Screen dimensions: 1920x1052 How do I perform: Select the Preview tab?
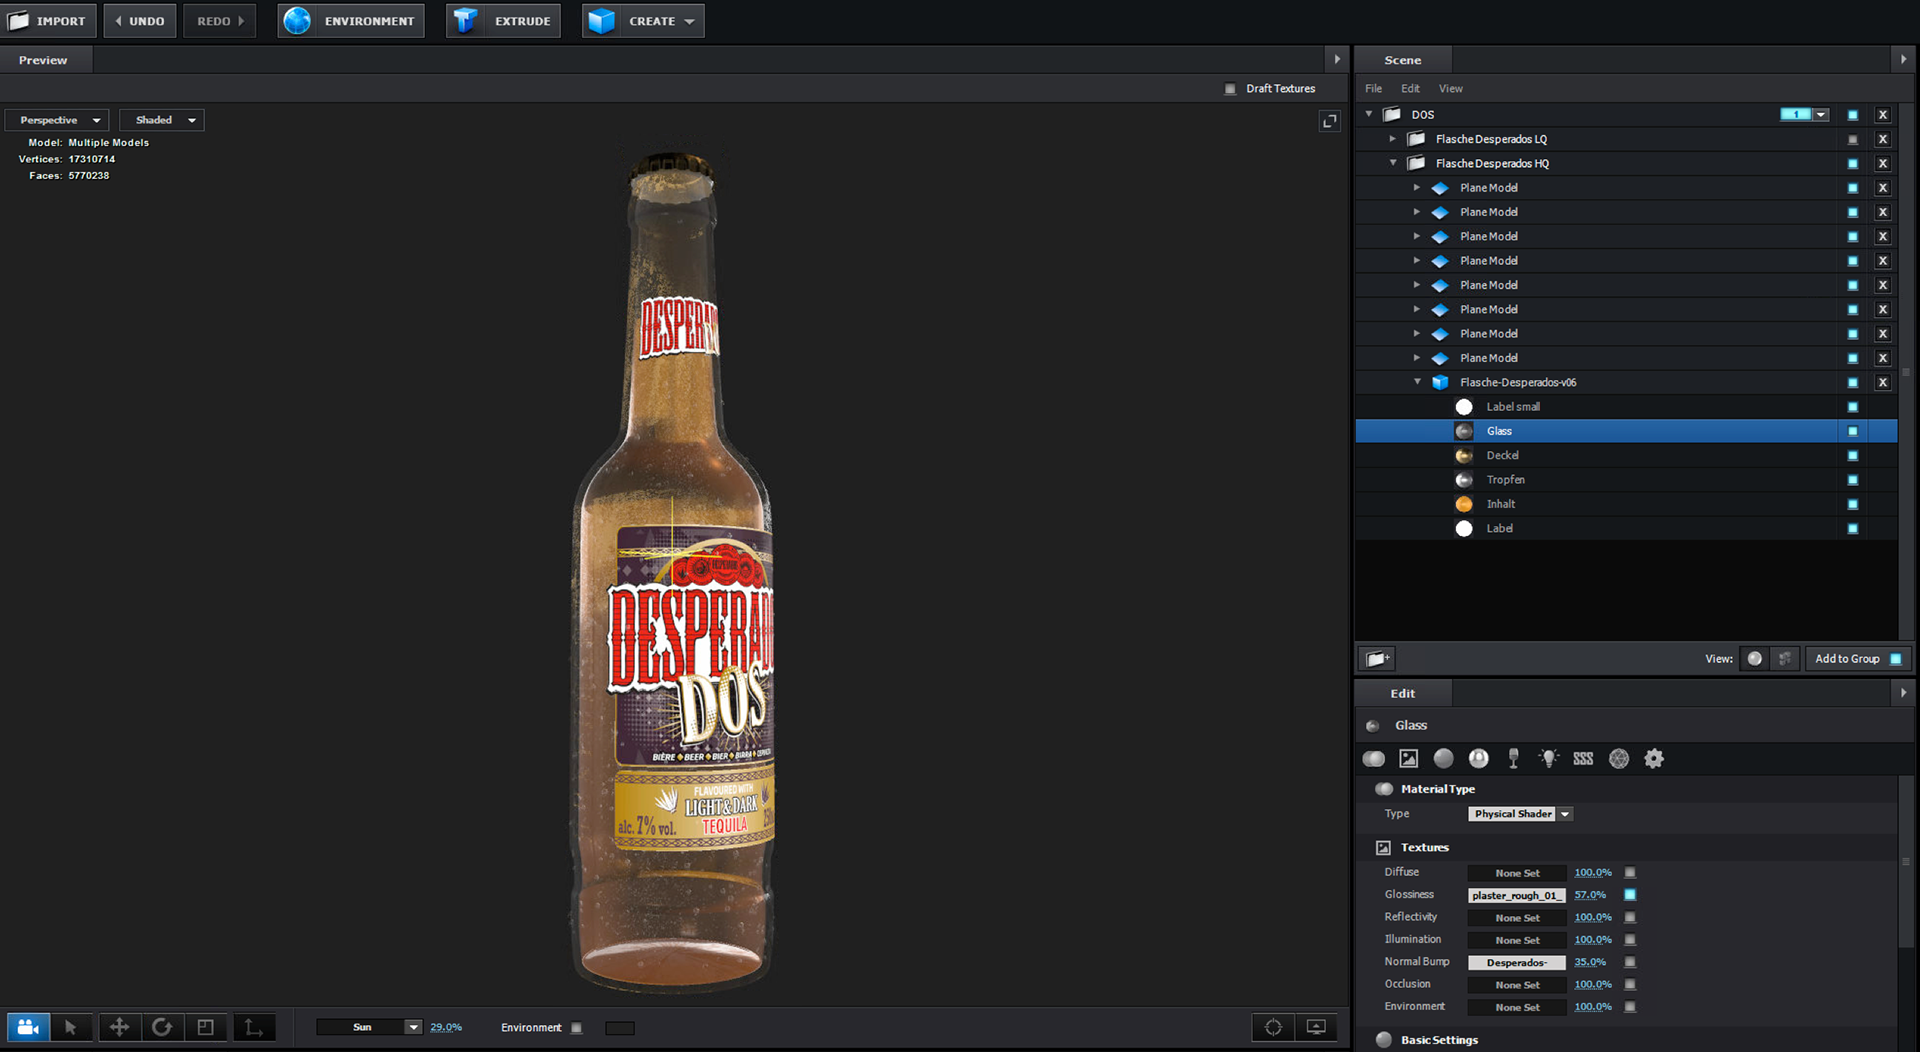click(x=44, y=60)
